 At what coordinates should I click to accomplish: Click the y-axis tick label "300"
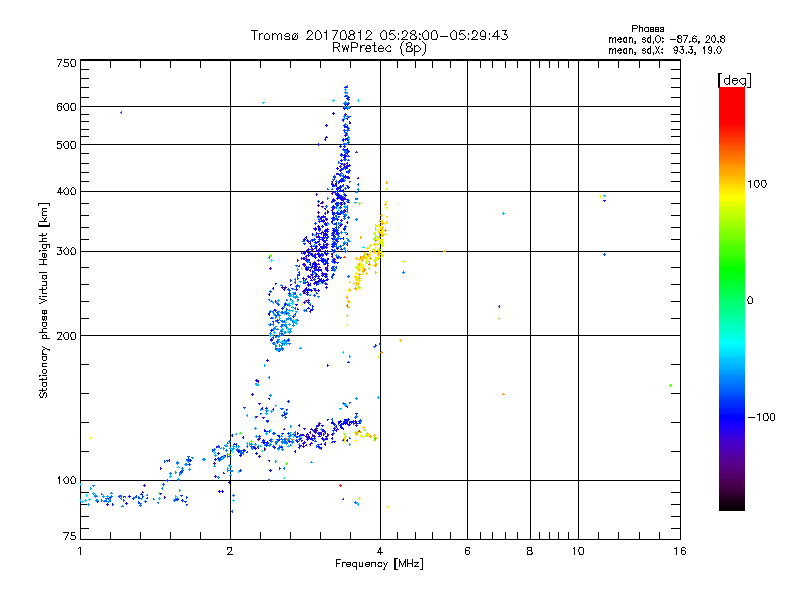(x=66, y=252)
